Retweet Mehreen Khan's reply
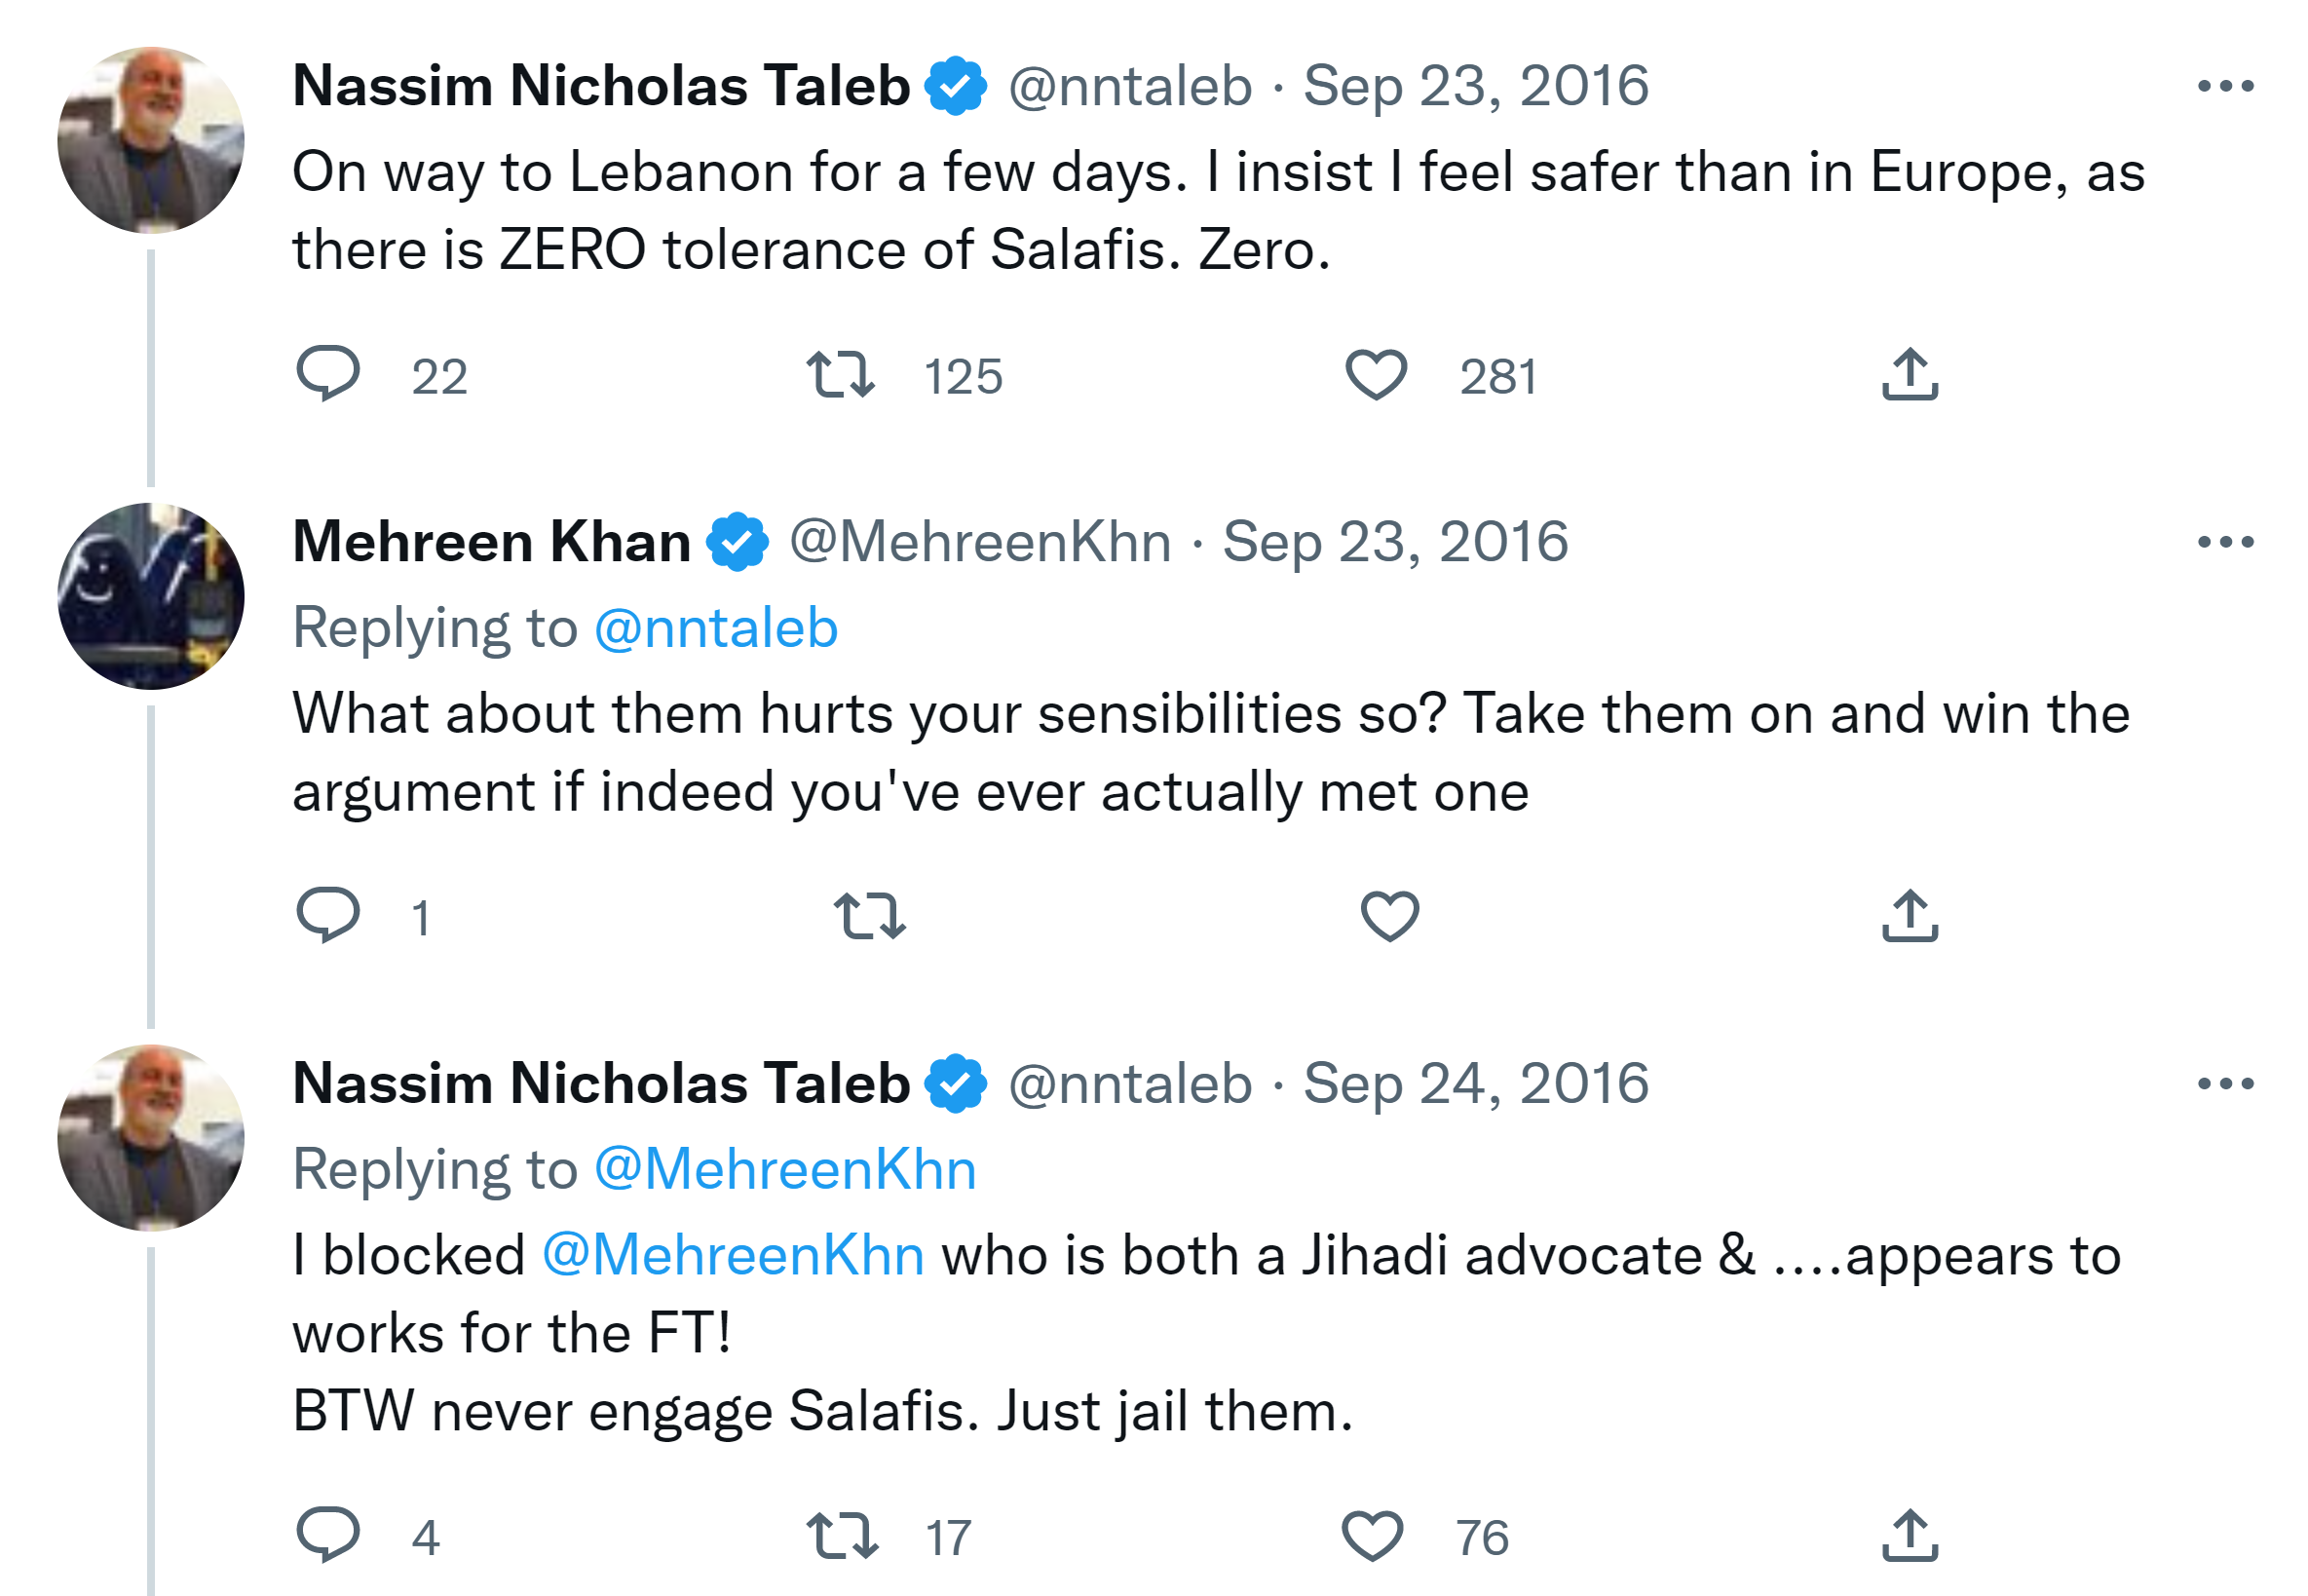This screenshot has width=2308, height=1596. tap(869, 916)
